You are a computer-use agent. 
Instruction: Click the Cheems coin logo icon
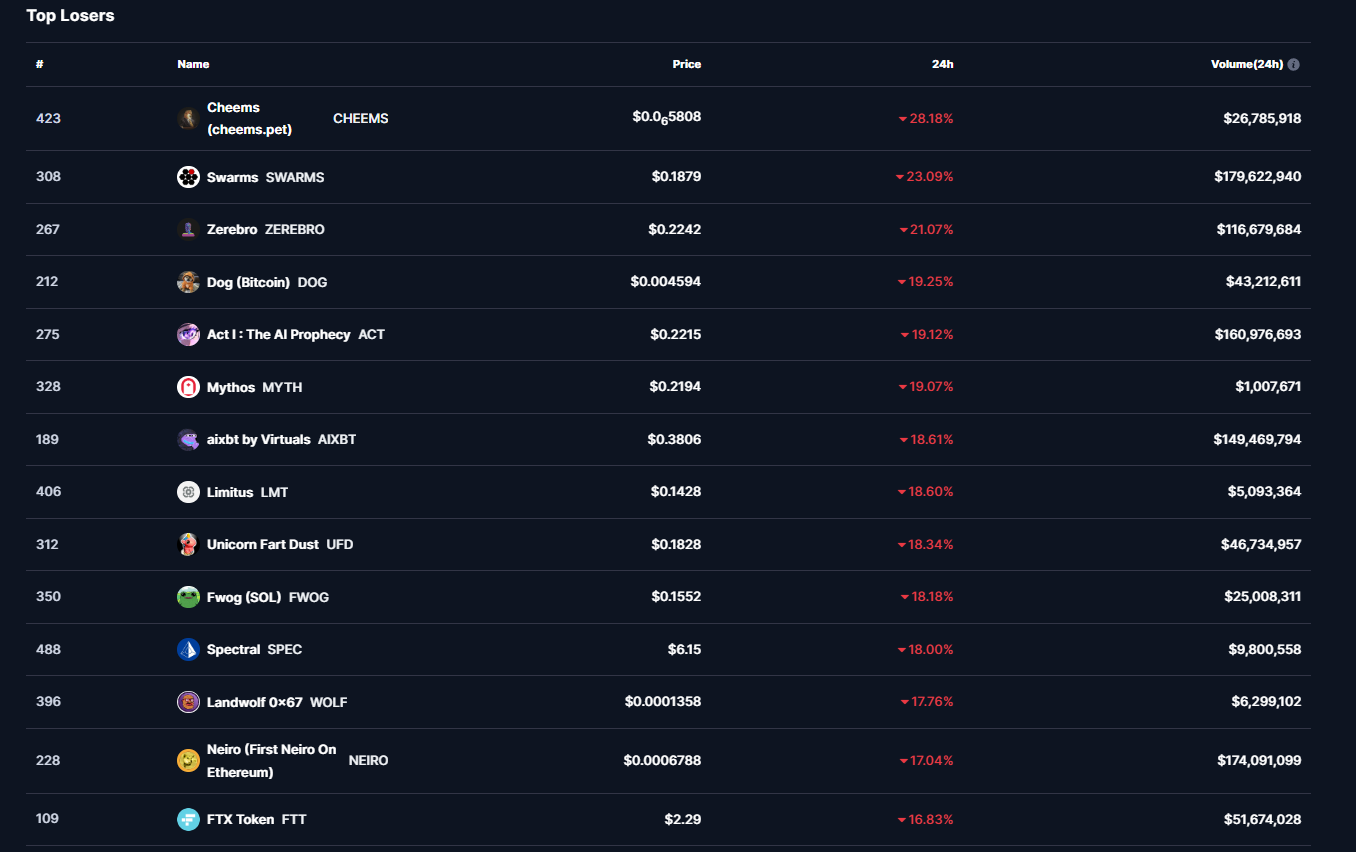point(188,119)
